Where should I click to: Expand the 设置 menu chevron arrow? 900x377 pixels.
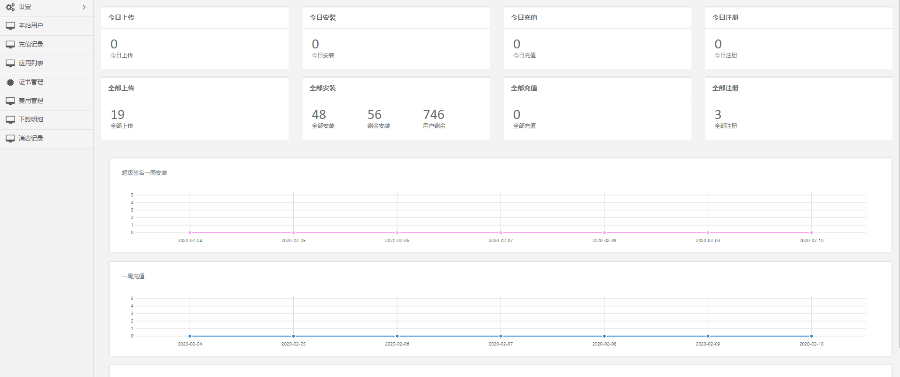point(84,7)
